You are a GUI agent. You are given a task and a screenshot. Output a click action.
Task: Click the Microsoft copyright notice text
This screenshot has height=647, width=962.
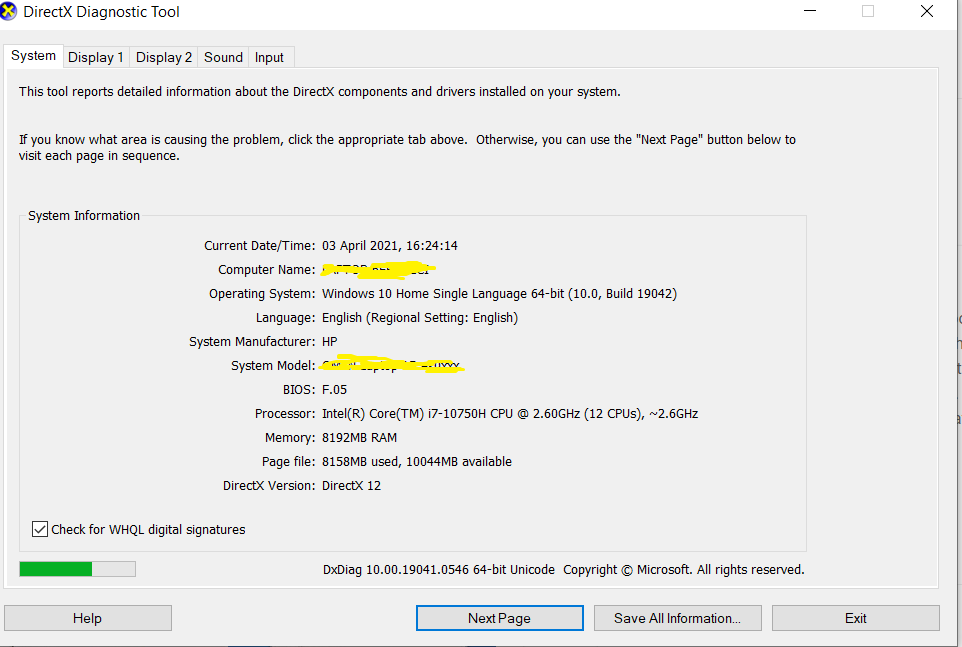coord(683,570)
